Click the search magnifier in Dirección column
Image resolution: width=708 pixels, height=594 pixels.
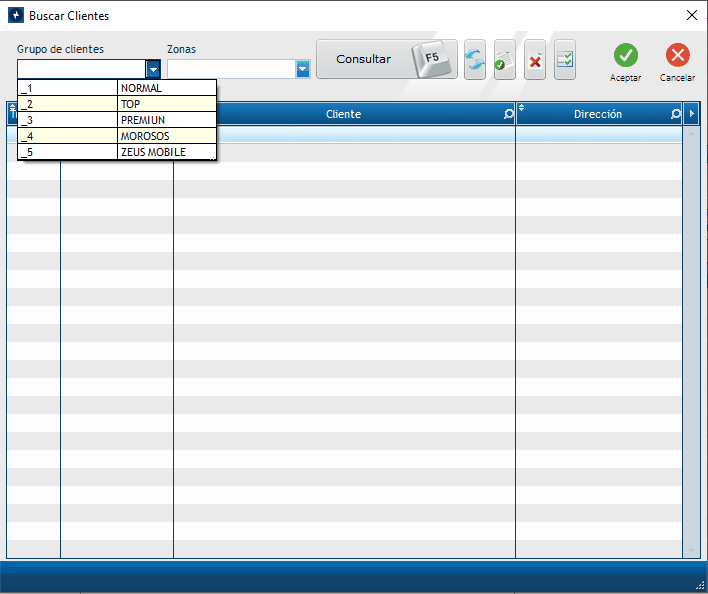[675, 114]
